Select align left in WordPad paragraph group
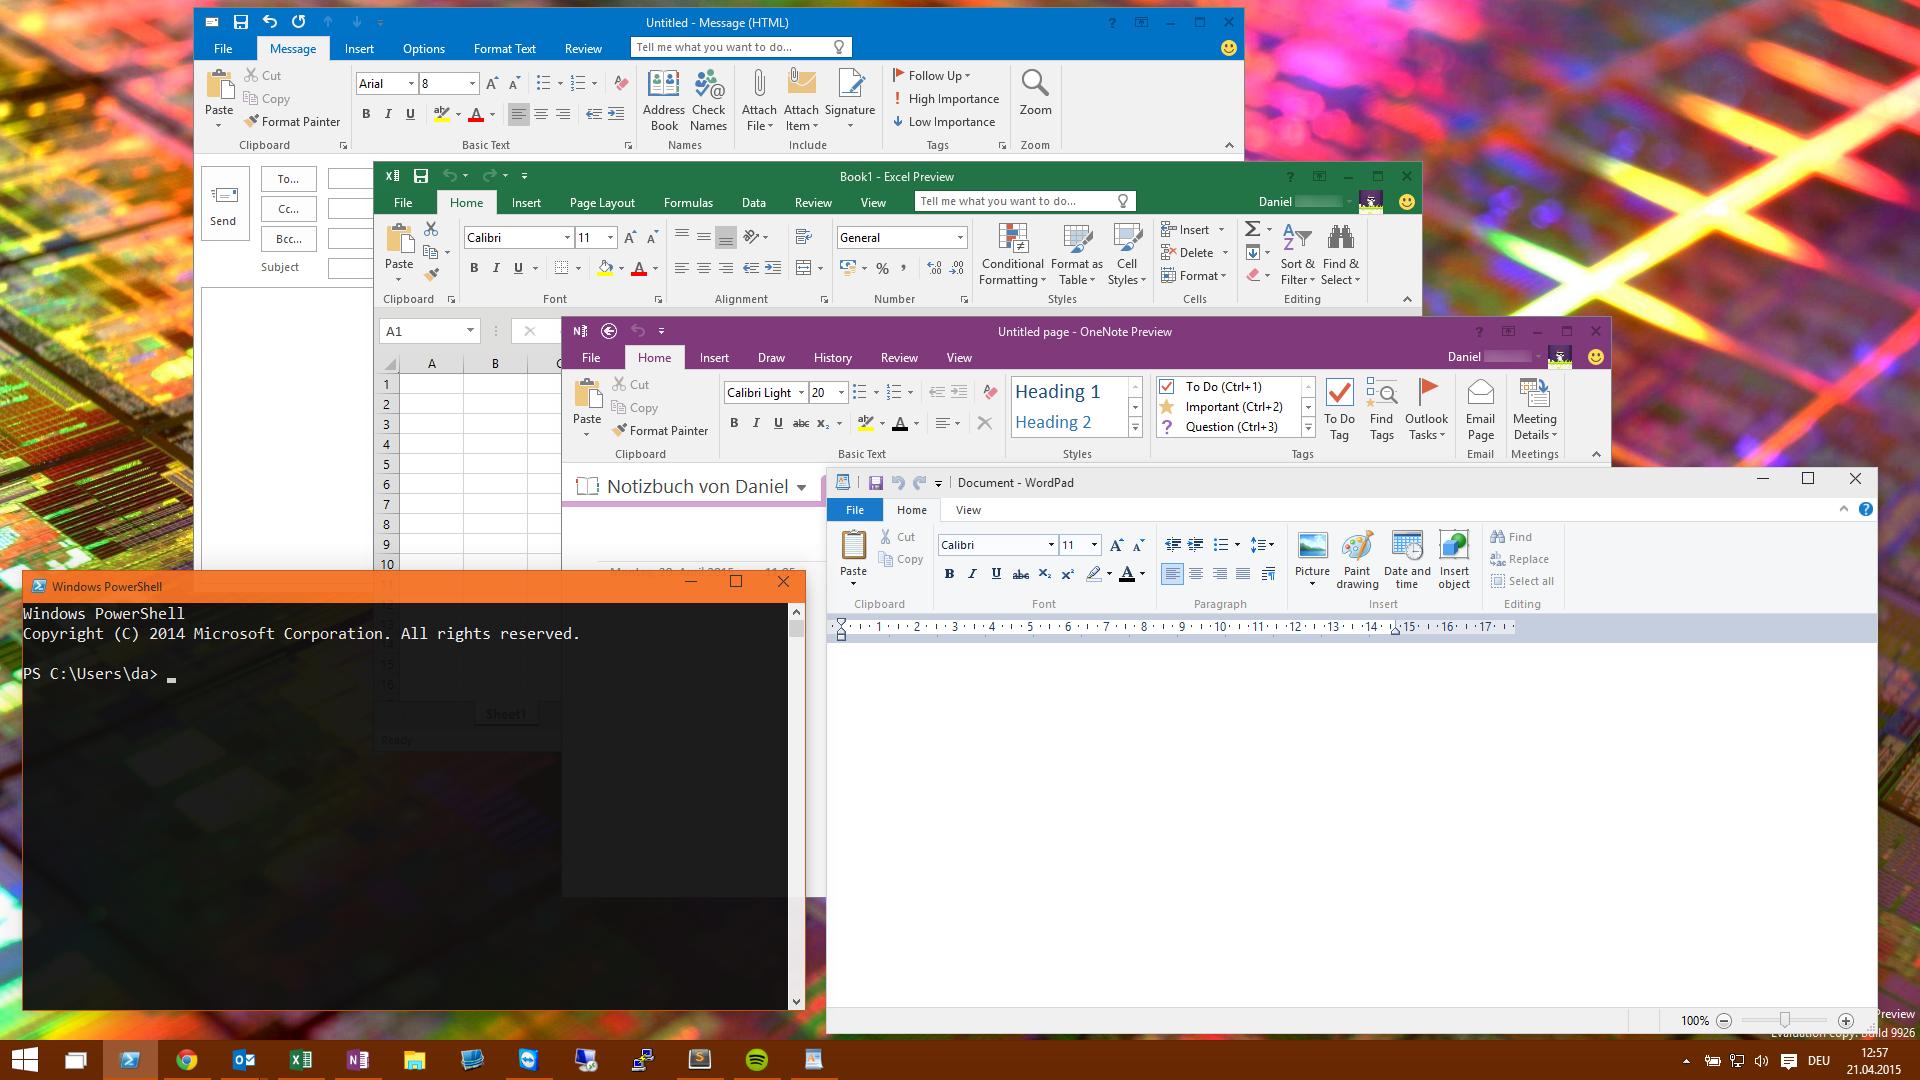Viewport: 1920px width, 1080px height. 1172,573
